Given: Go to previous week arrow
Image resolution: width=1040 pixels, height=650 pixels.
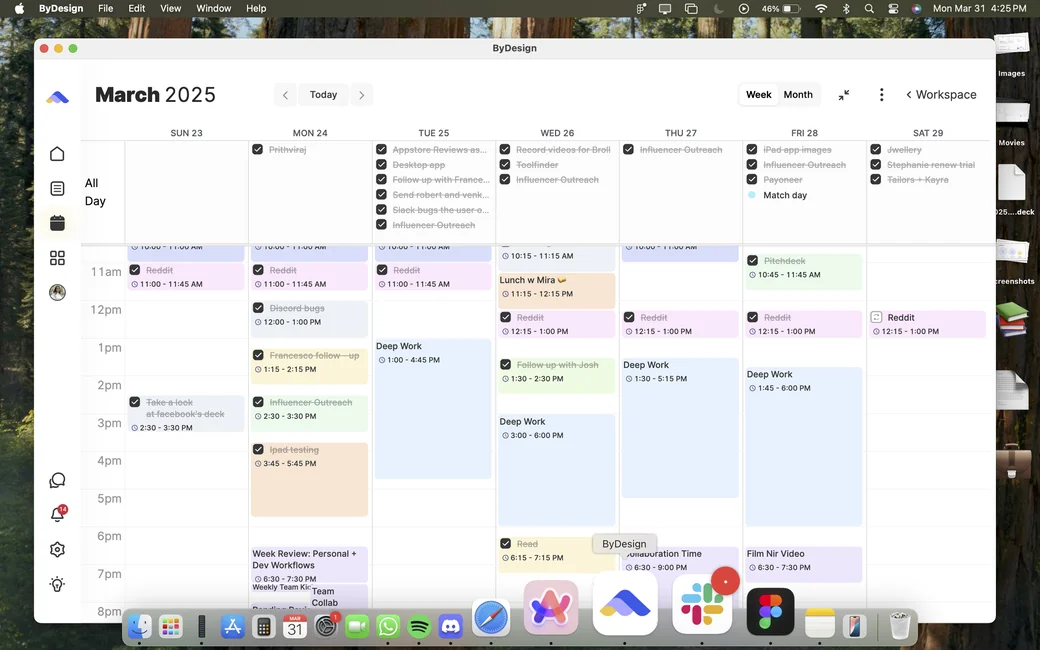Looking at the screenshot, I should click(285, 95).
